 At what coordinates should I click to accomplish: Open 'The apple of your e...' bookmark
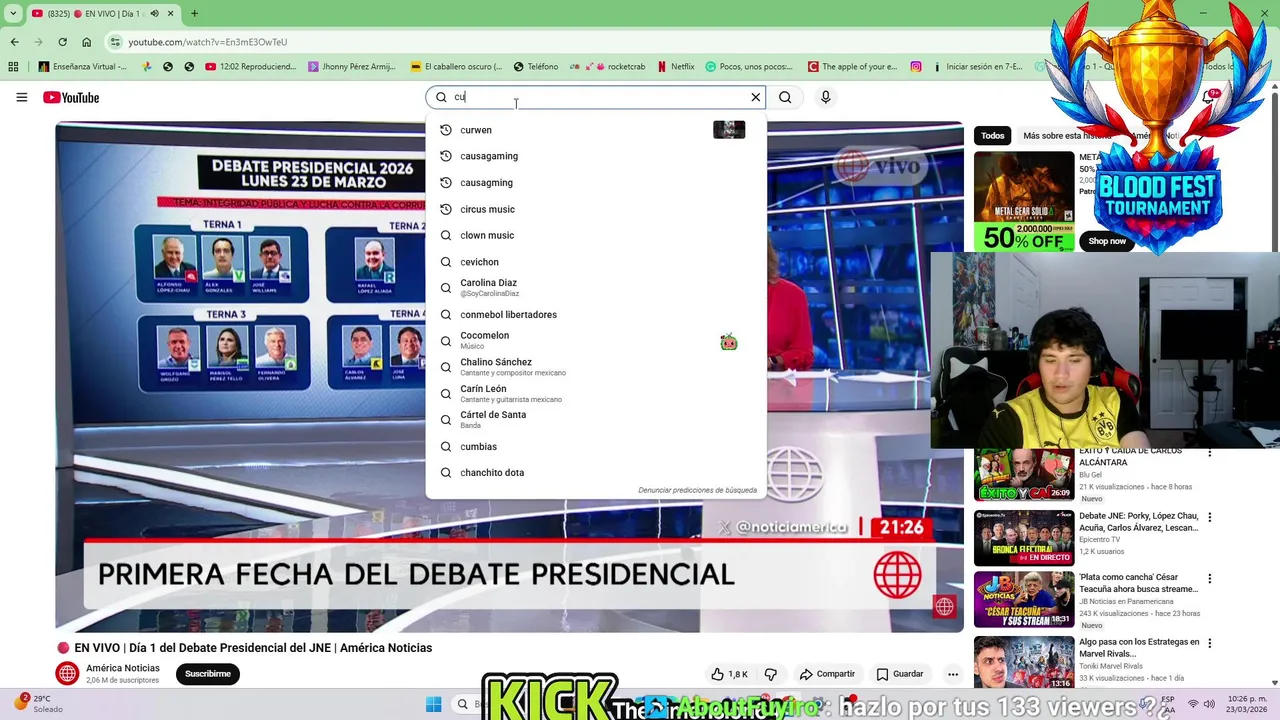[x=852, y=67]
